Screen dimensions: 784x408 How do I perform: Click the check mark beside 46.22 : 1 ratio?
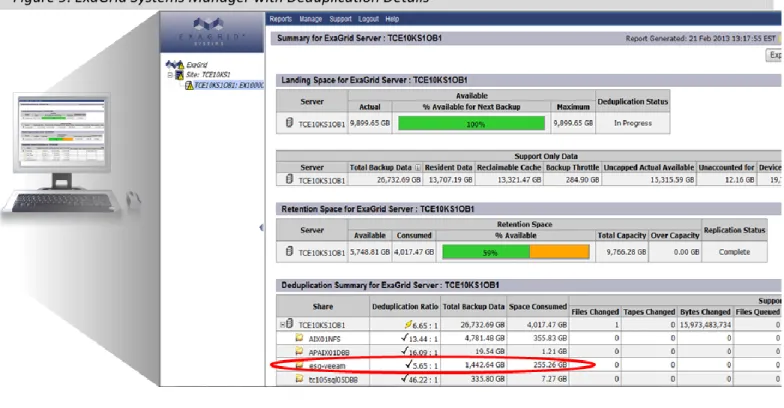pos(404,378)
